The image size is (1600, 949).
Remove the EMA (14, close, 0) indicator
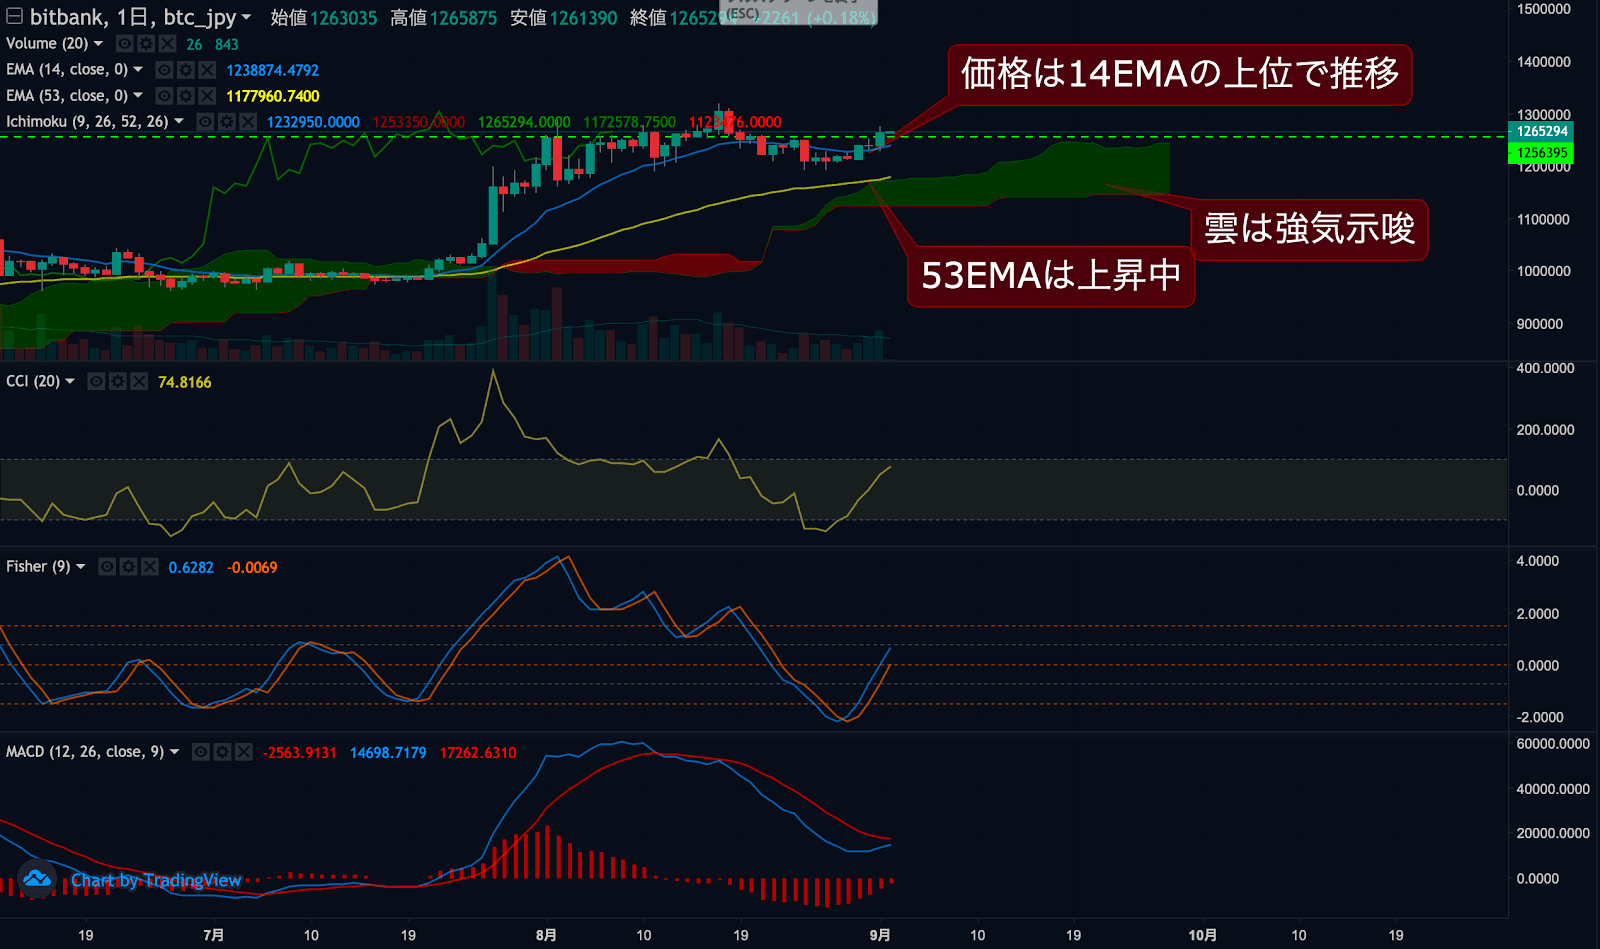[x=207, y=70]
